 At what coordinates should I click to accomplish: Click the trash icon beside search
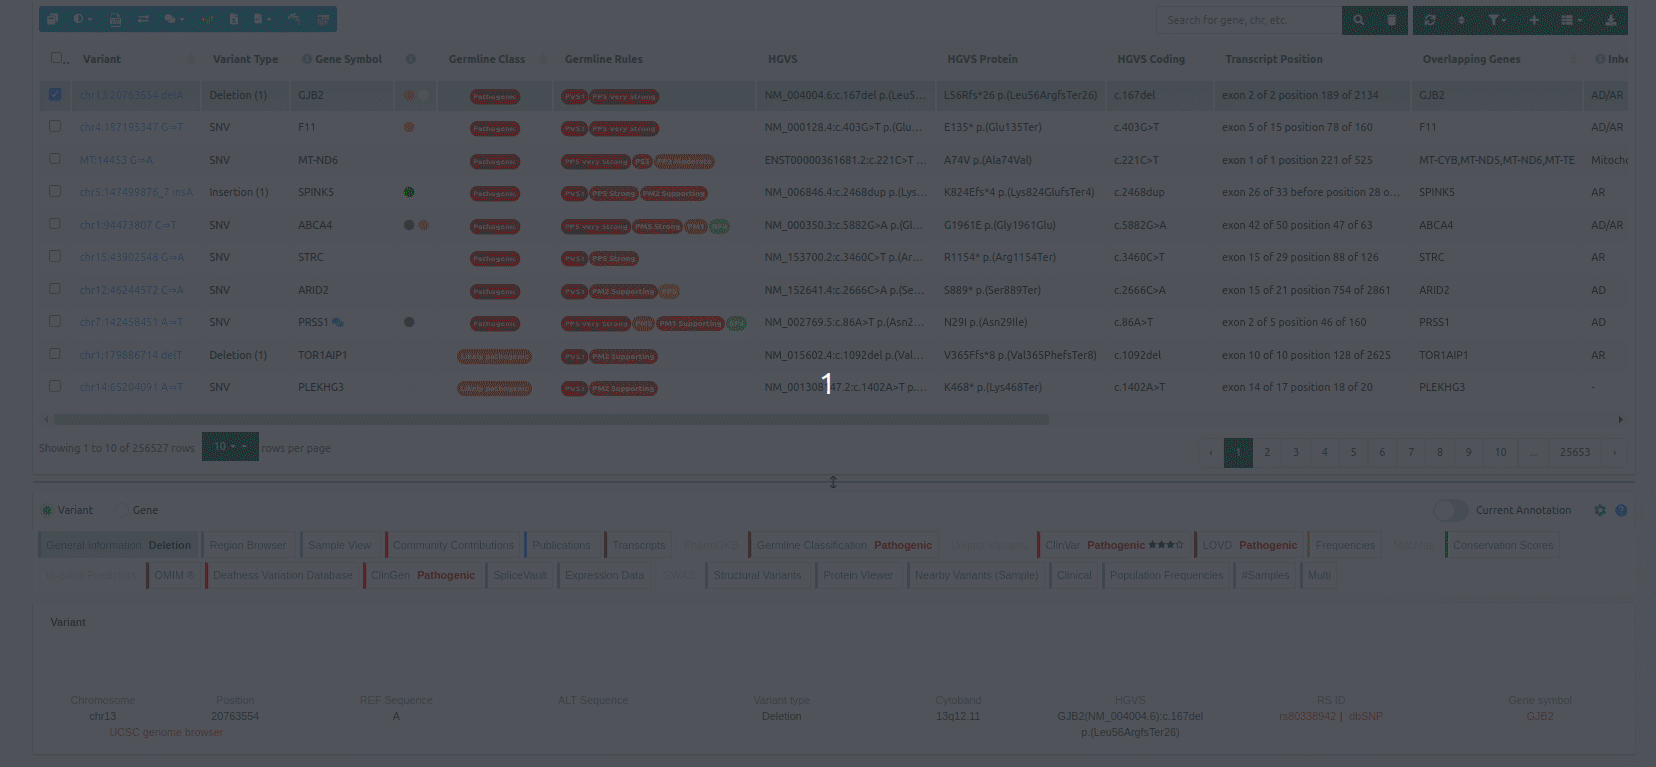[1391, 20]
